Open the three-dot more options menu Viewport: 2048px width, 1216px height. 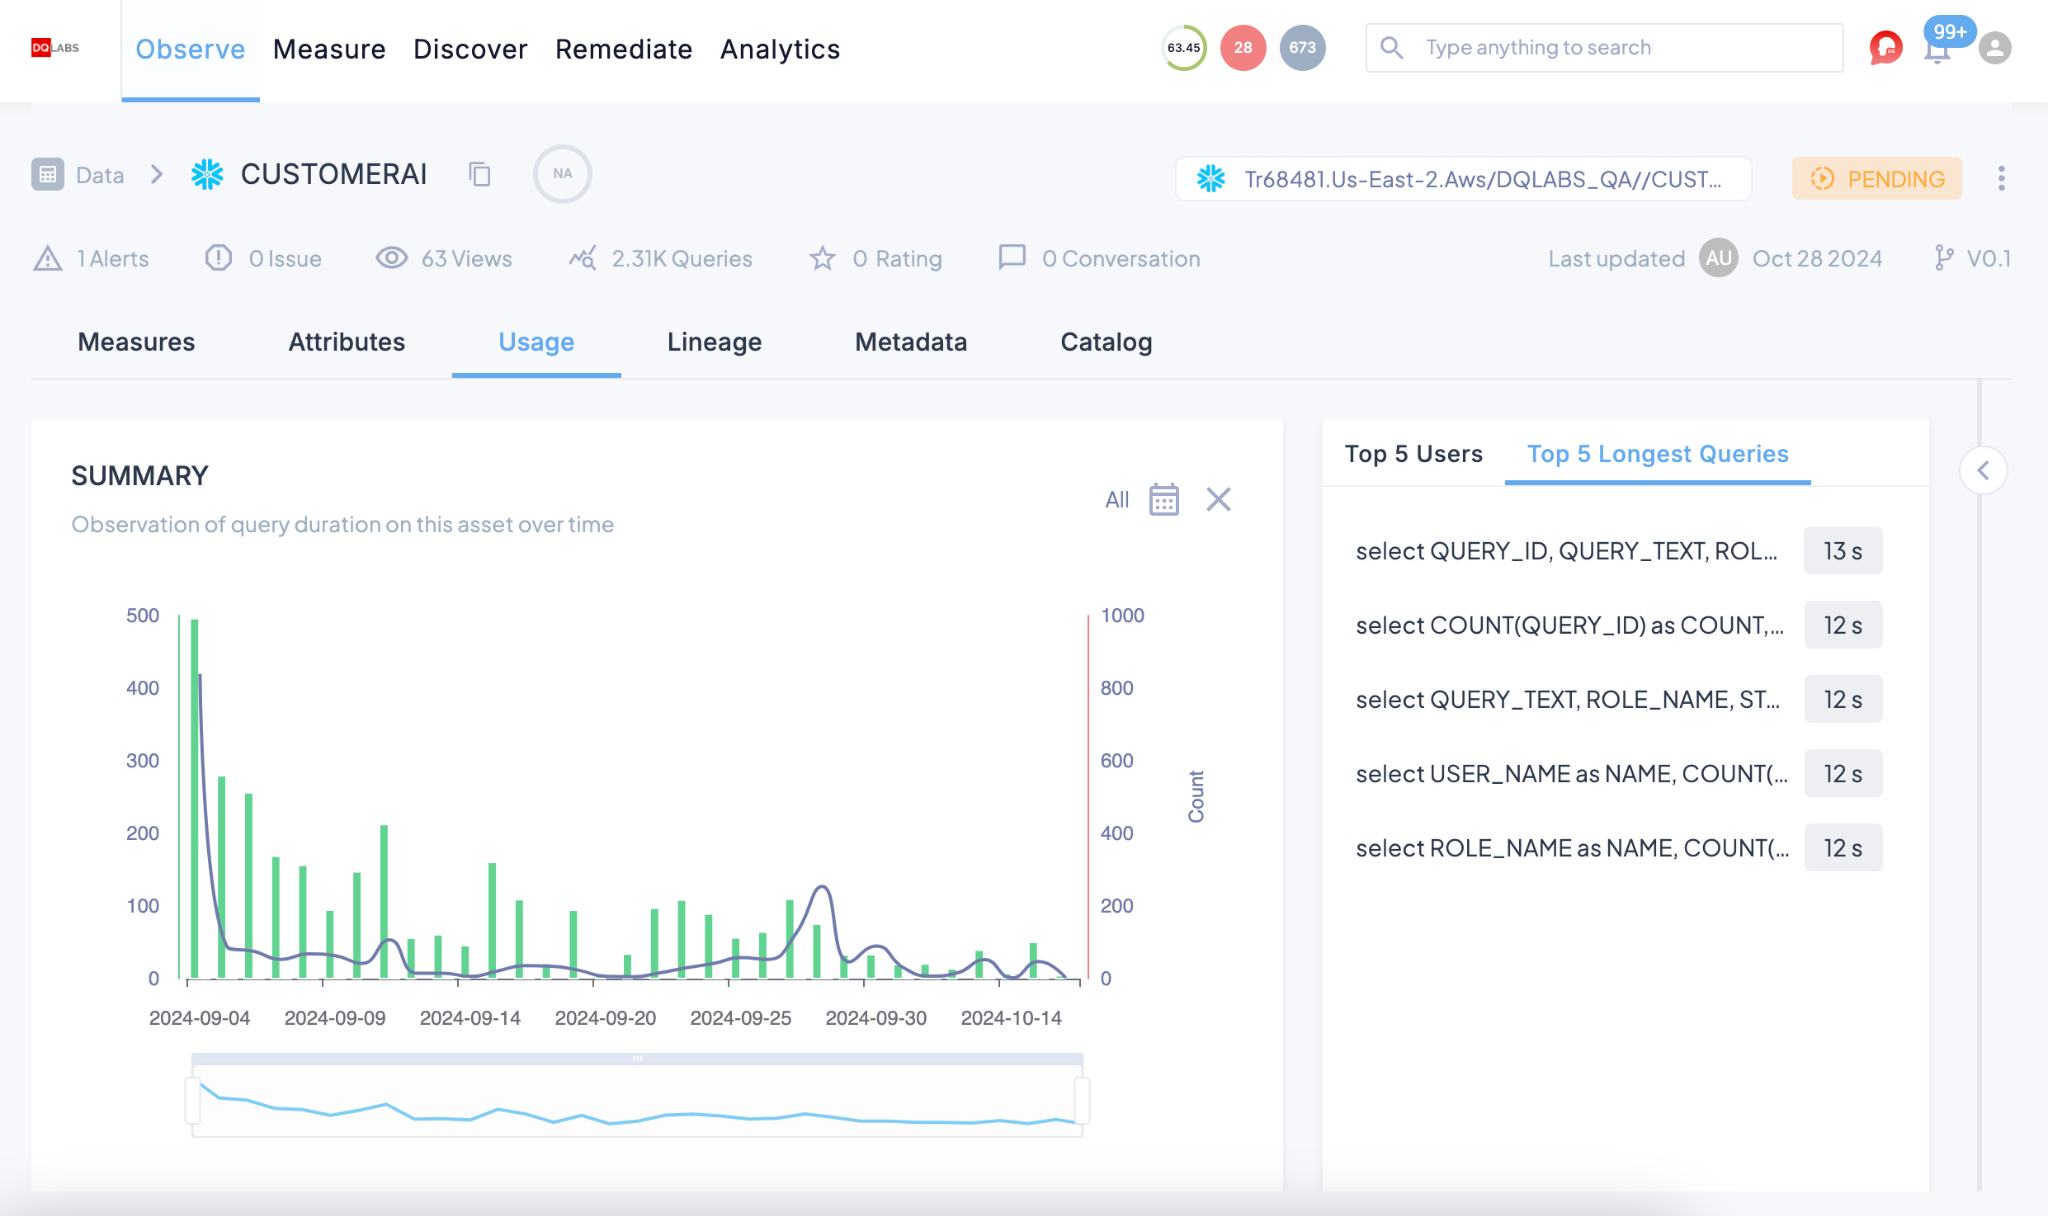click(2001, 178)
